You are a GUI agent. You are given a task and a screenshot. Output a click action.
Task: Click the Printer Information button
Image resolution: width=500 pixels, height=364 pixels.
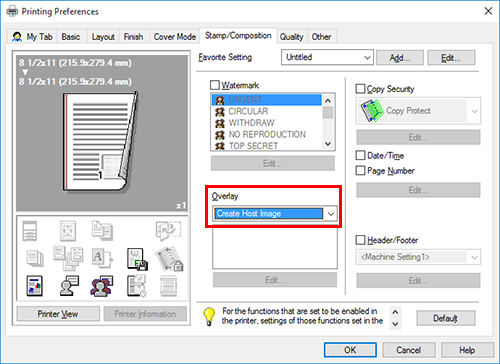[x=145, y=314]
